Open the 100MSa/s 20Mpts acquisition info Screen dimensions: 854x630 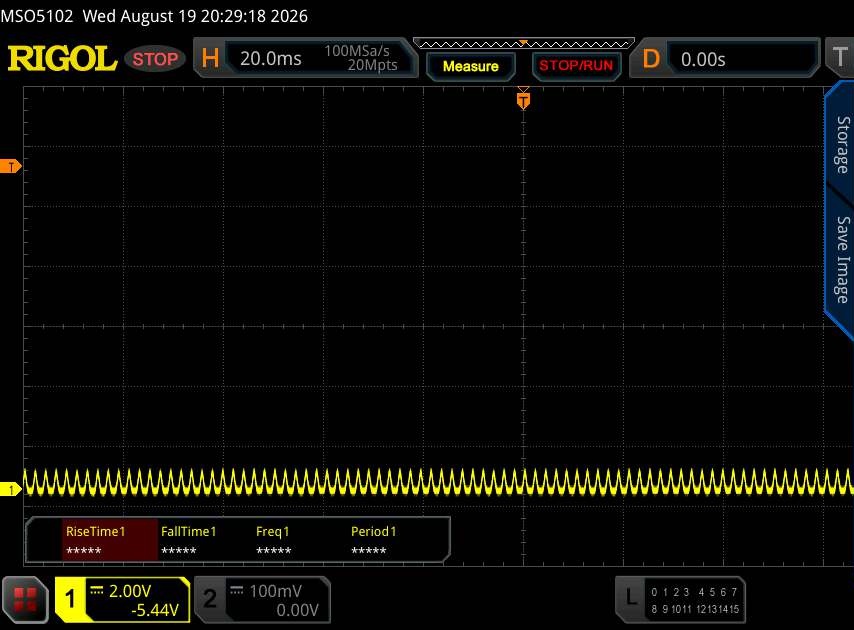tap(361, 58)
